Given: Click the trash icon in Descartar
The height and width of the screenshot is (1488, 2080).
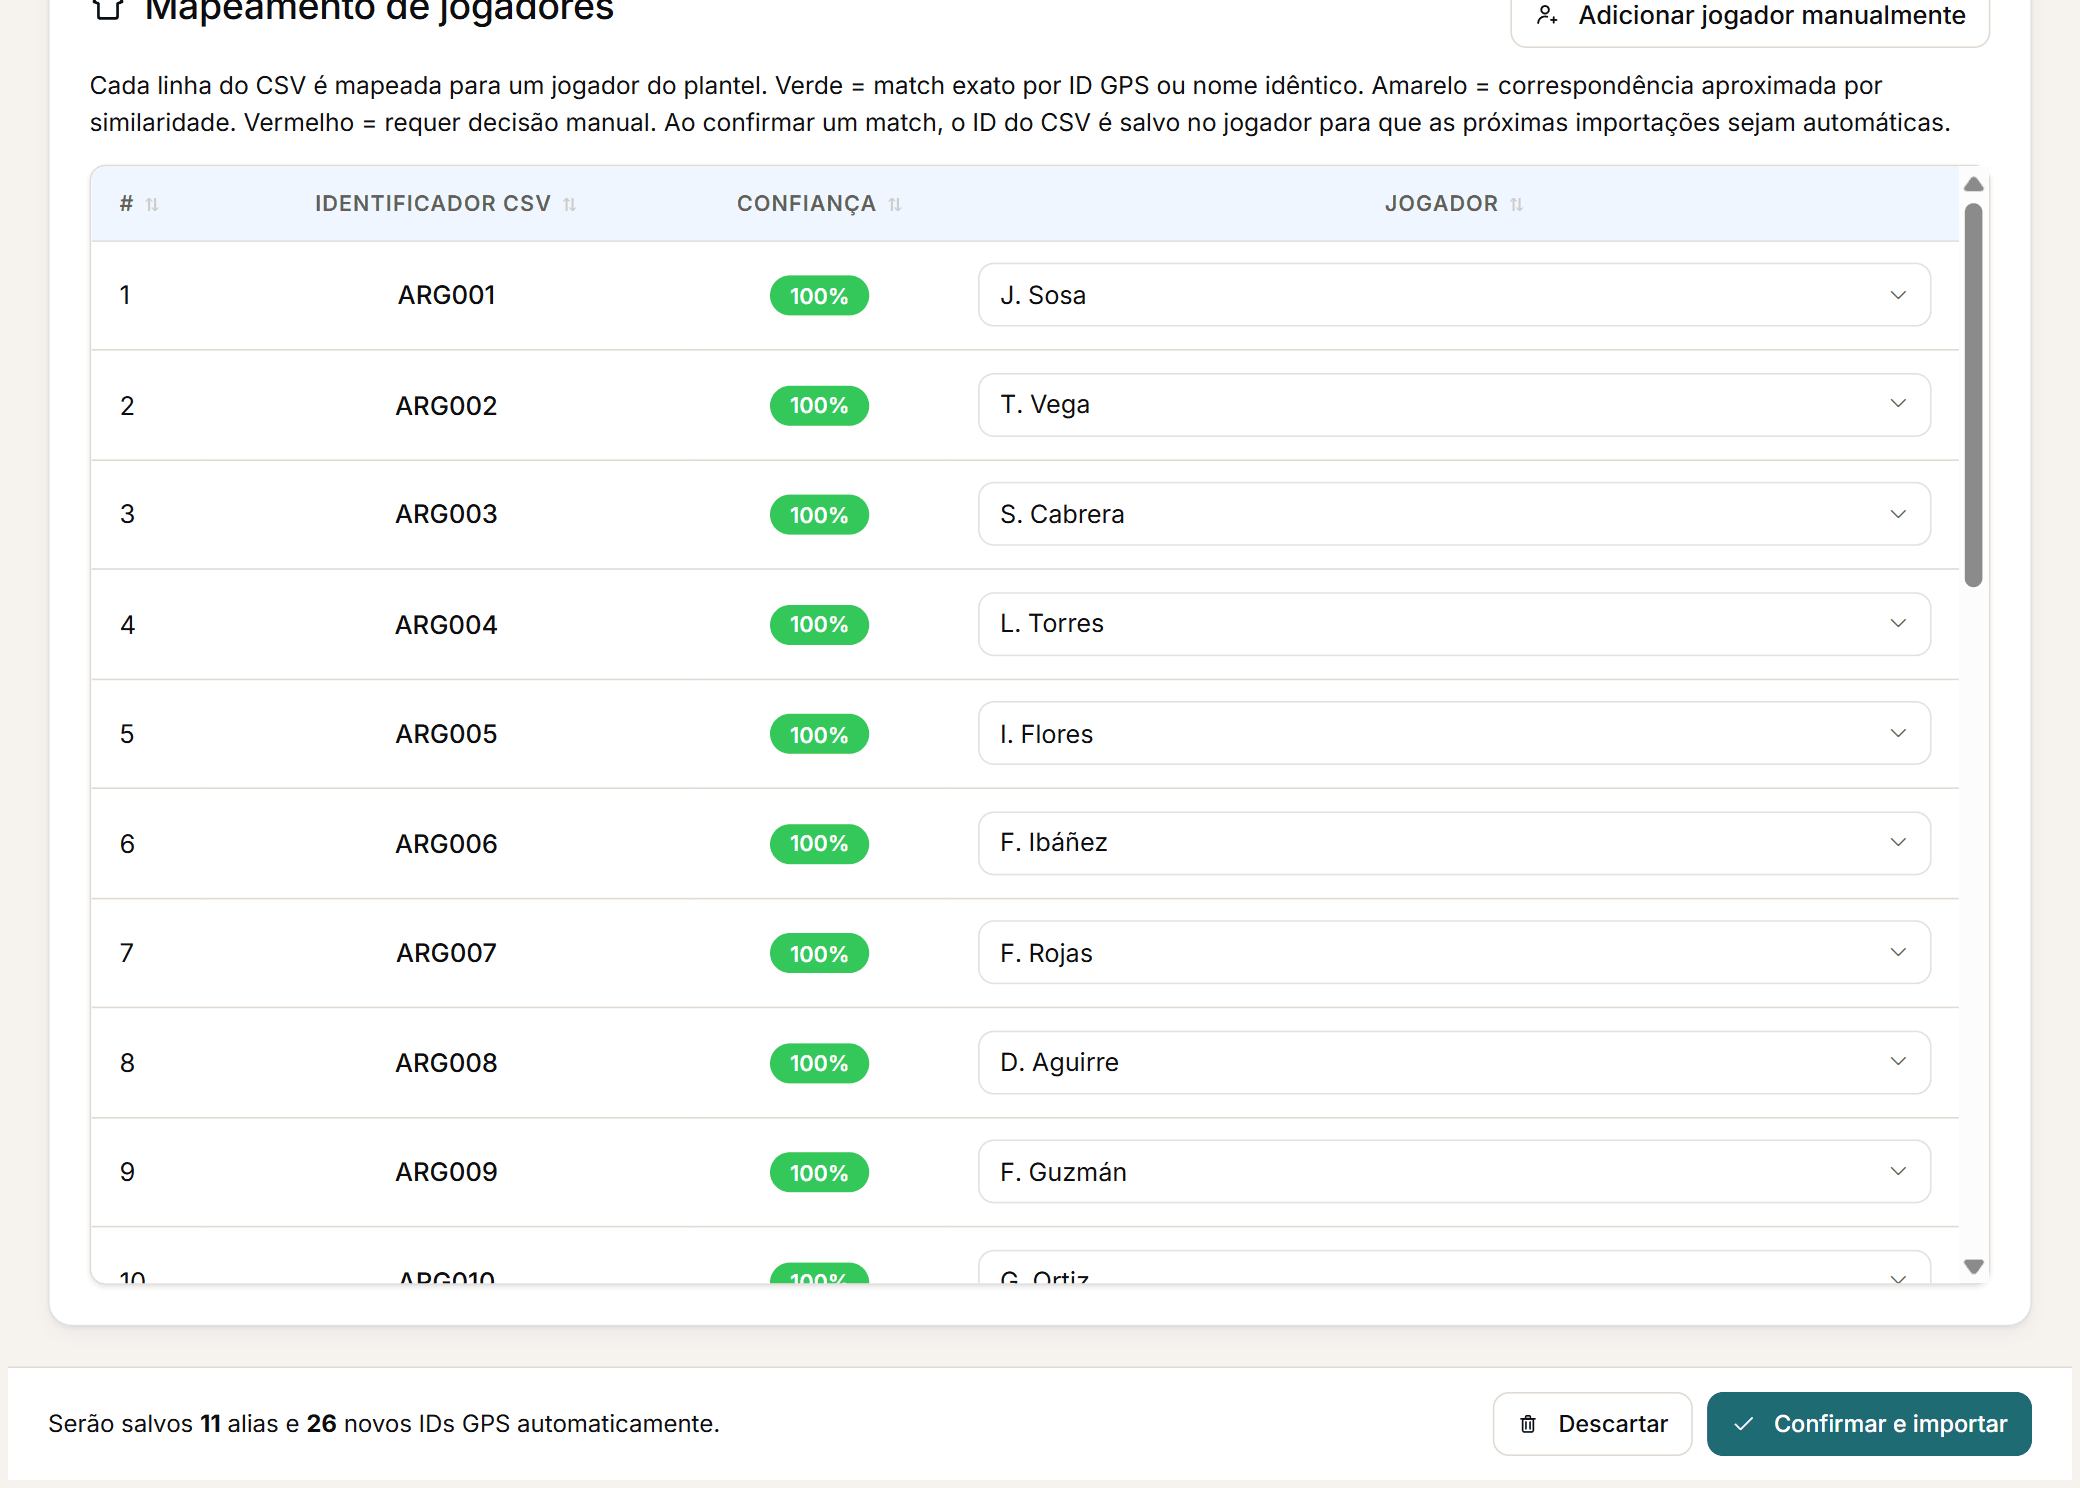Looking at the screenshot, I should coord(1528,1424).
